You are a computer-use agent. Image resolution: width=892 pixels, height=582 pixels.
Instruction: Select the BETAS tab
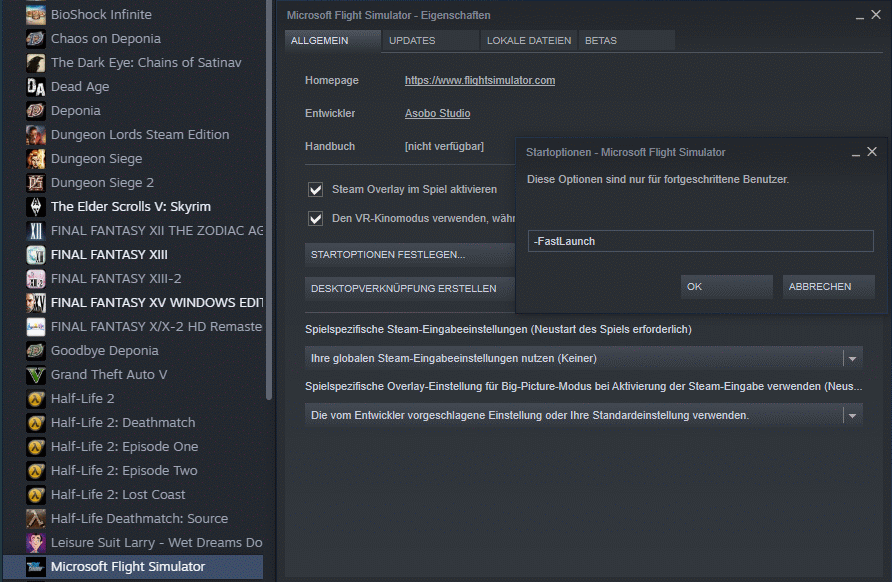(x=601, y=41)
